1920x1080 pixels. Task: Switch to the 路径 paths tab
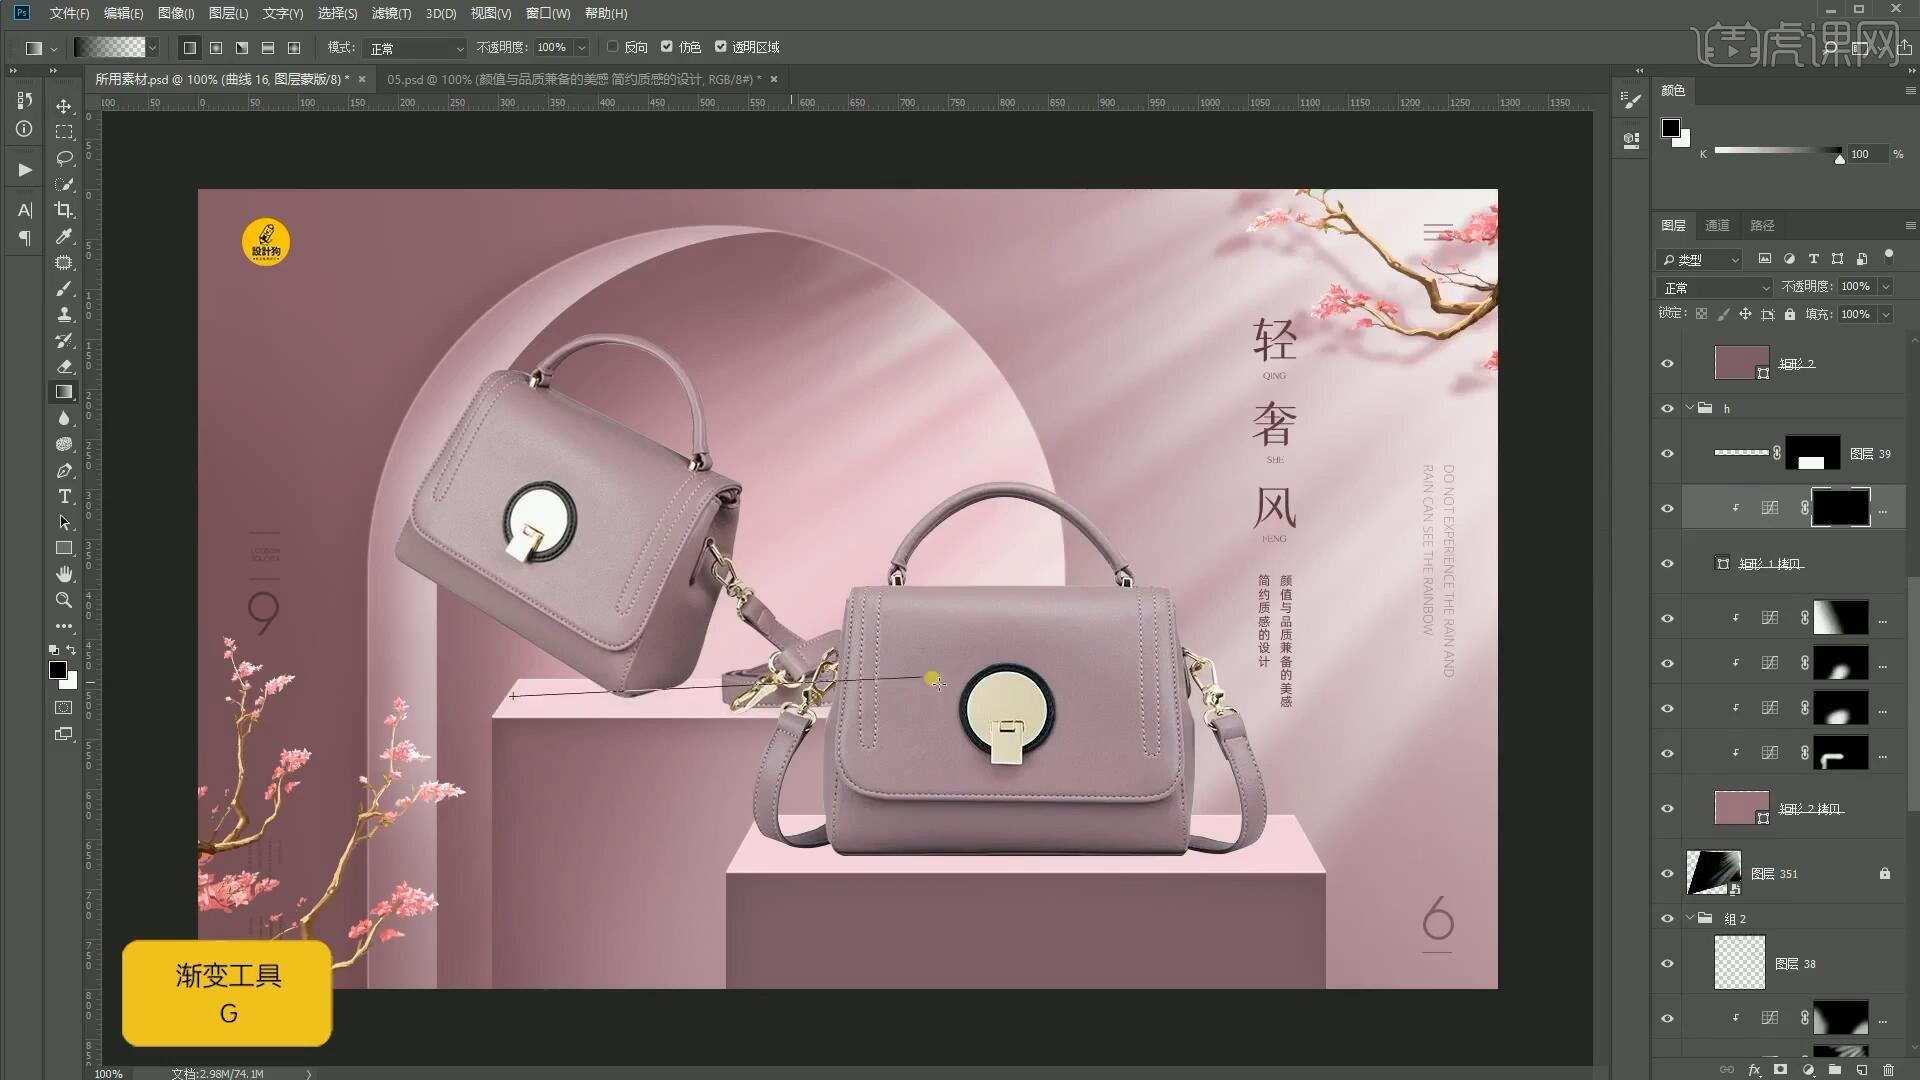(x=1762, y=225)
